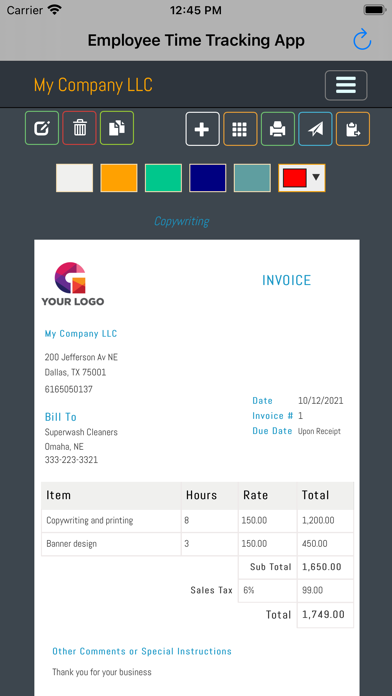392x696 pixels.
Task: Click the Rate column header
Action: click(x=268, y=495)
